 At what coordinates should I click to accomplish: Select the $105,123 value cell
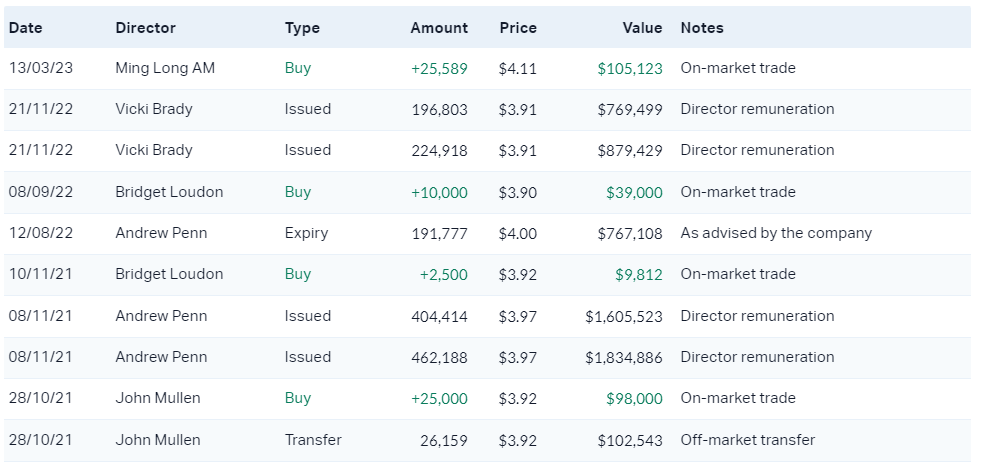pyautogui.click(x=629, y=68)
